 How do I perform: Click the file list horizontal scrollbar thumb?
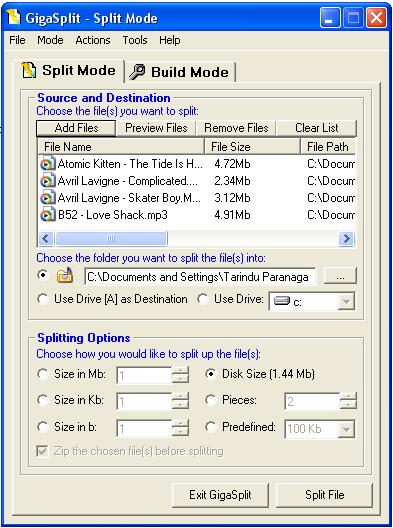coord(111,239)
